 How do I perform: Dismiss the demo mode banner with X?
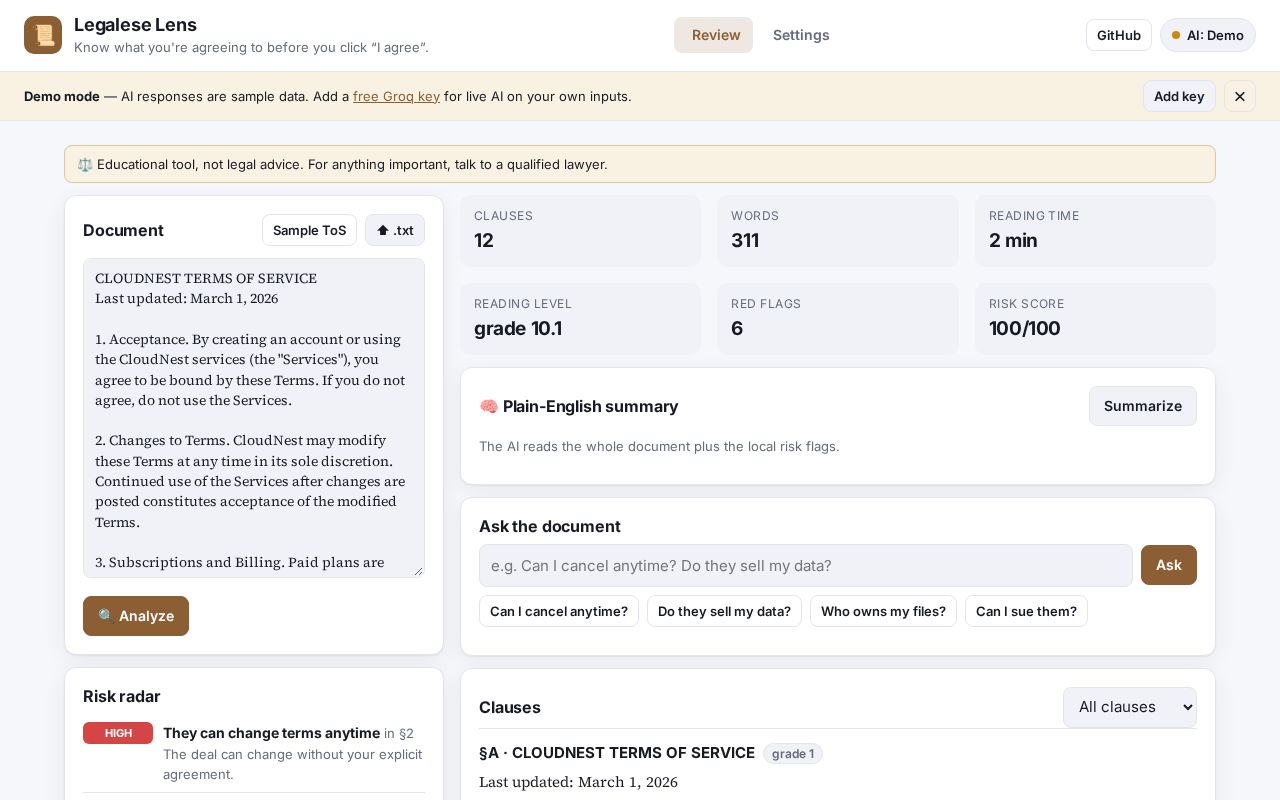tap(1240, 96)
